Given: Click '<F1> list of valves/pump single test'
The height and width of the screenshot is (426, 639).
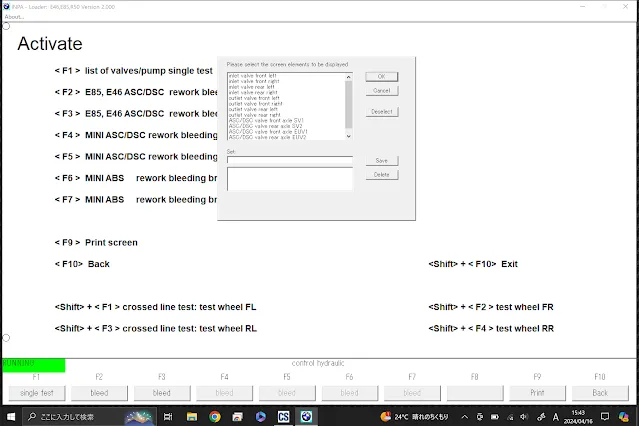Looking at the screenshot, I should pos(134,71).
